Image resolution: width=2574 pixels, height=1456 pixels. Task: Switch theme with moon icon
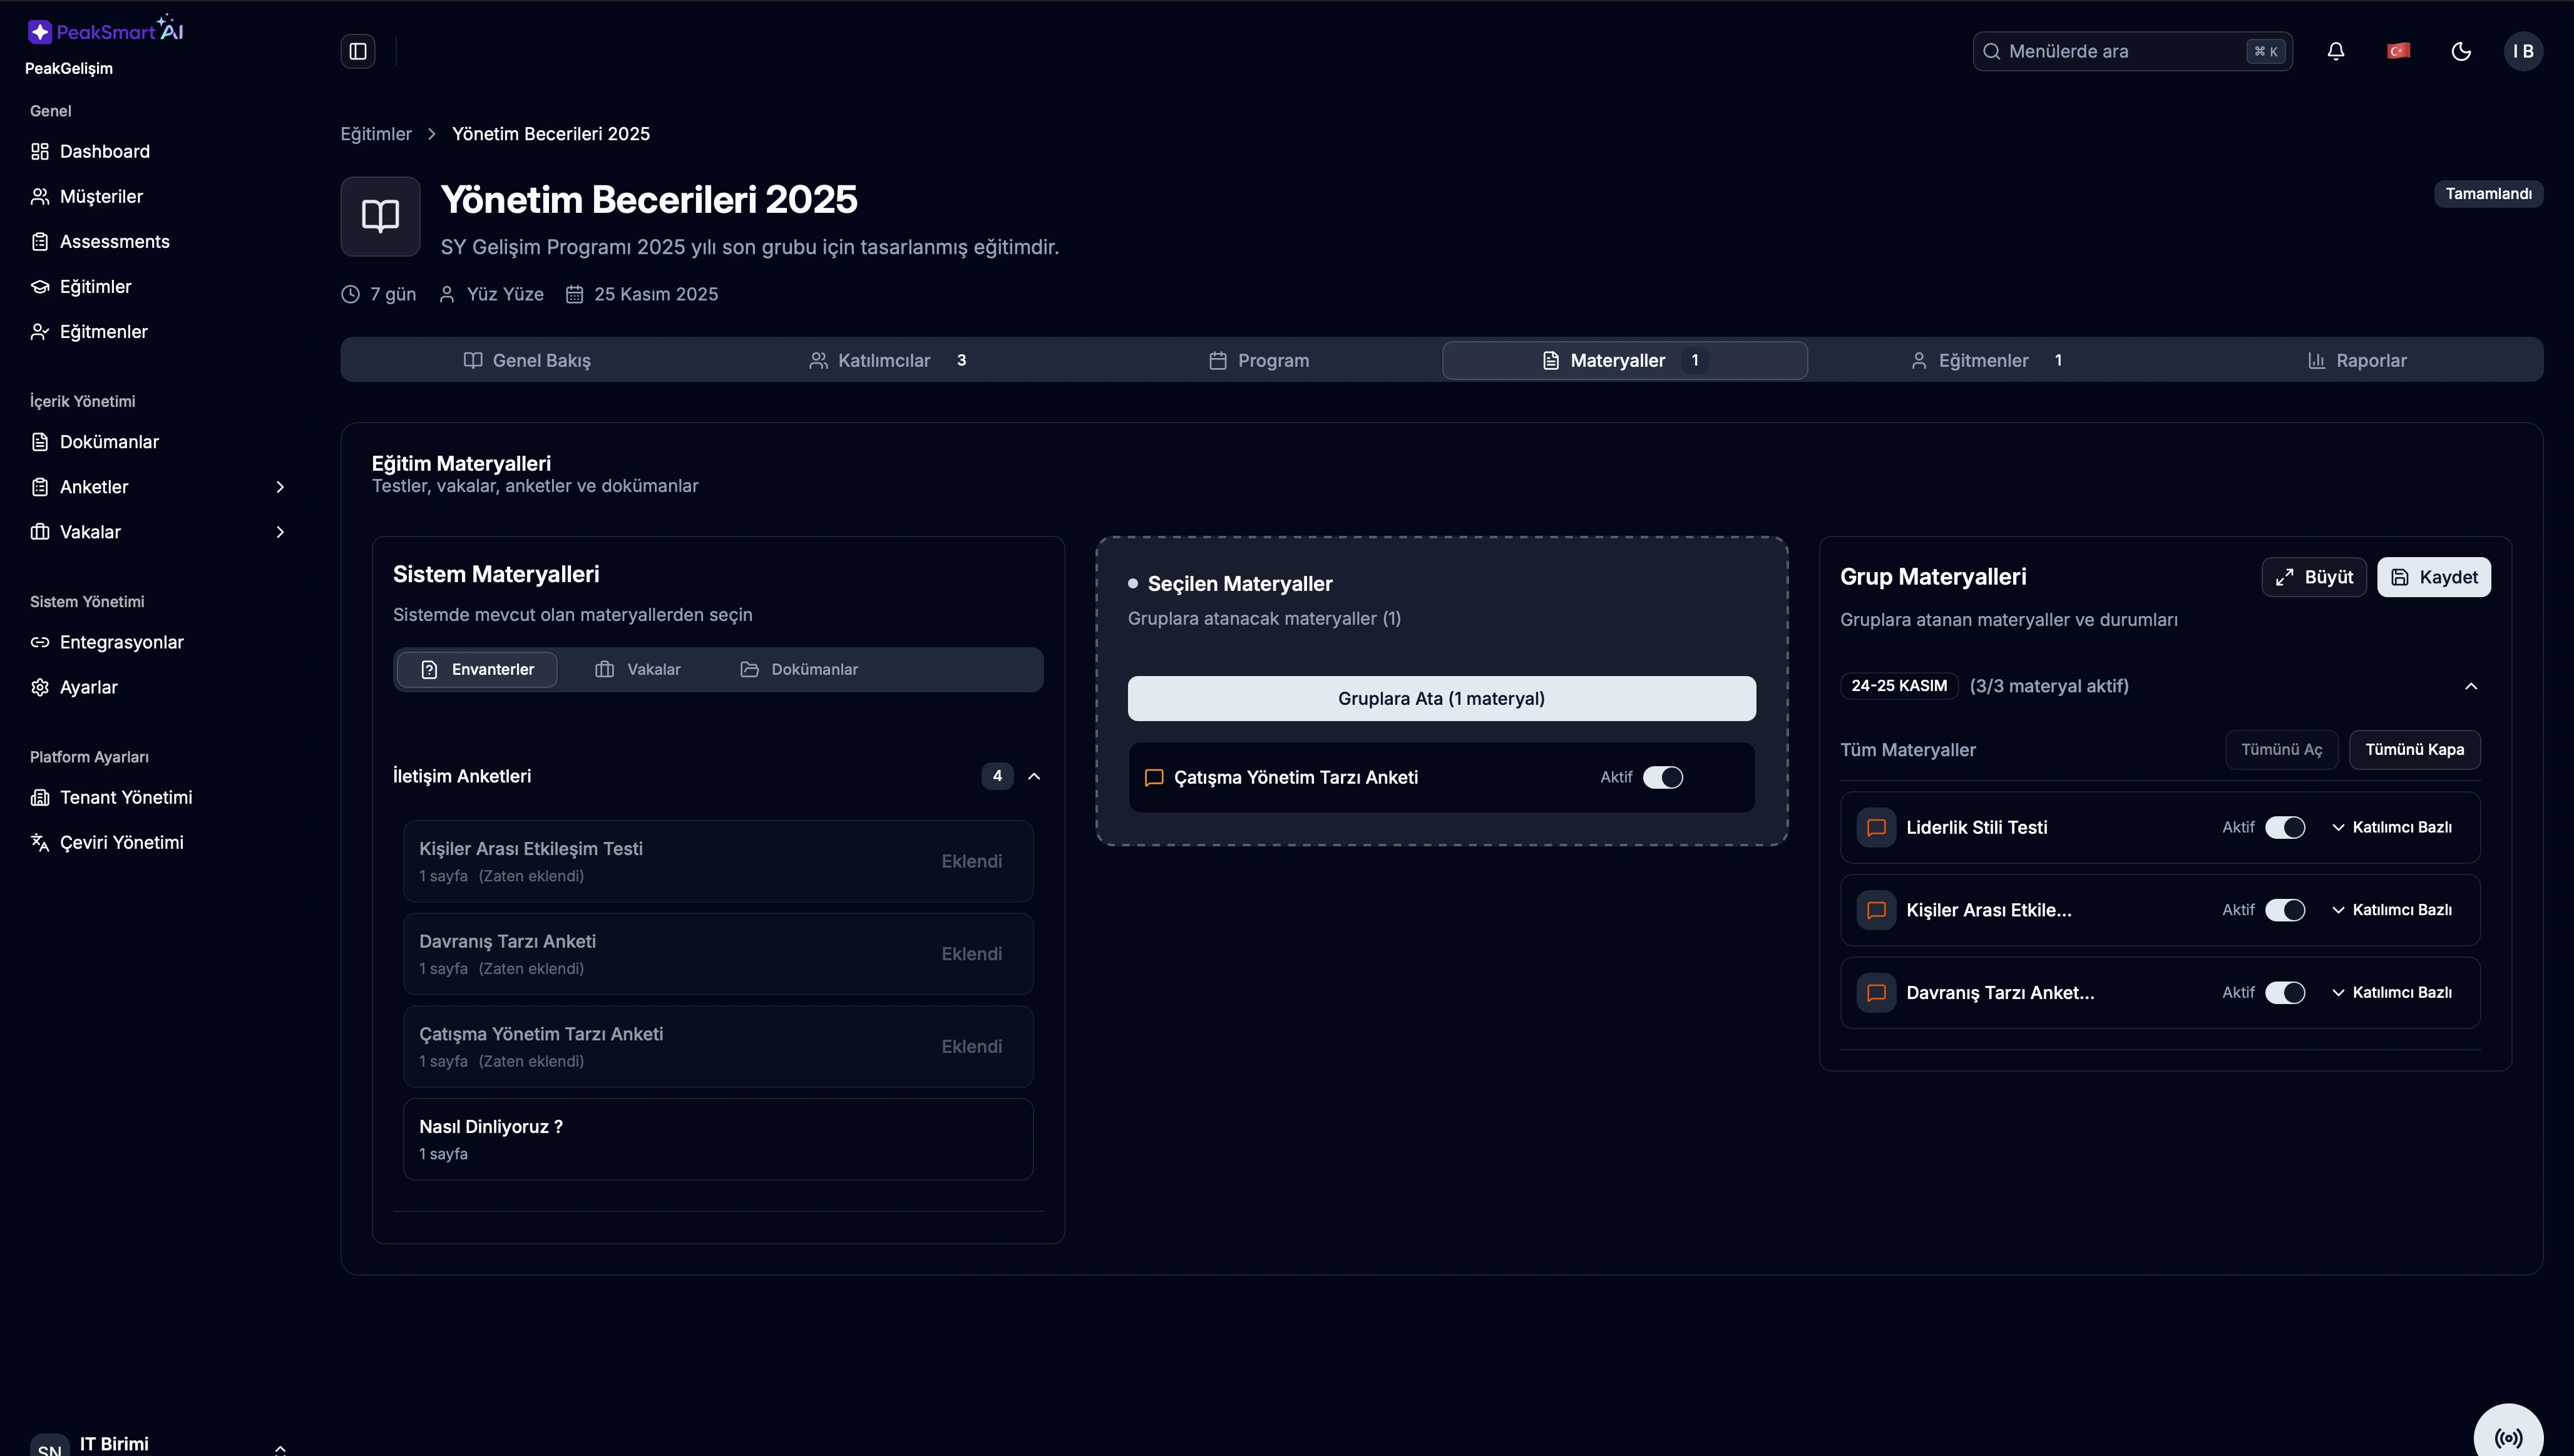click(x=2461, y=51)
